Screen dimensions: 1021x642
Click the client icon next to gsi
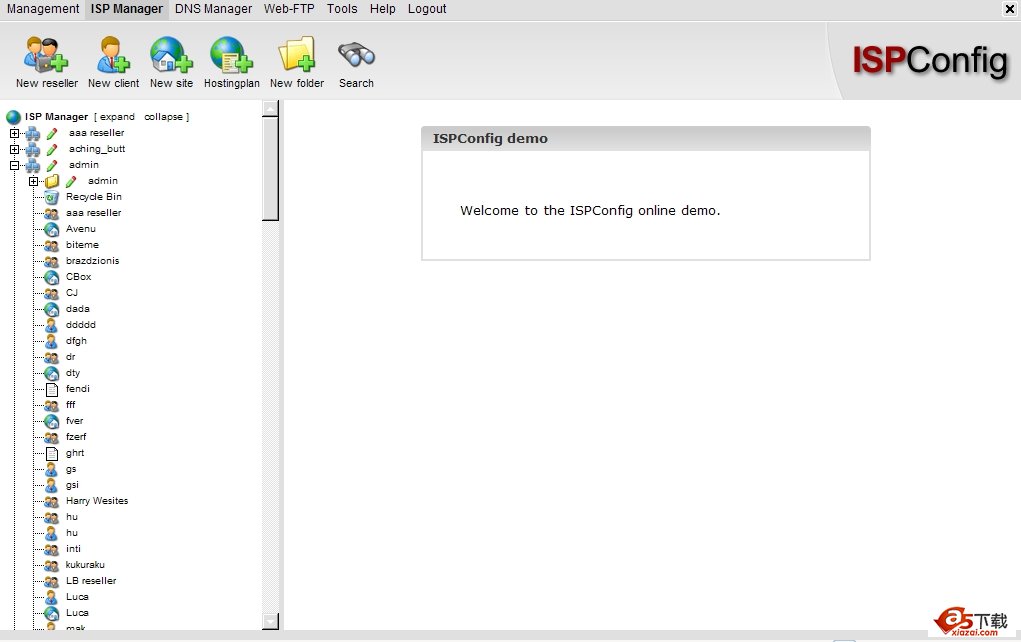pyautogui.click(x=51, y=485)
